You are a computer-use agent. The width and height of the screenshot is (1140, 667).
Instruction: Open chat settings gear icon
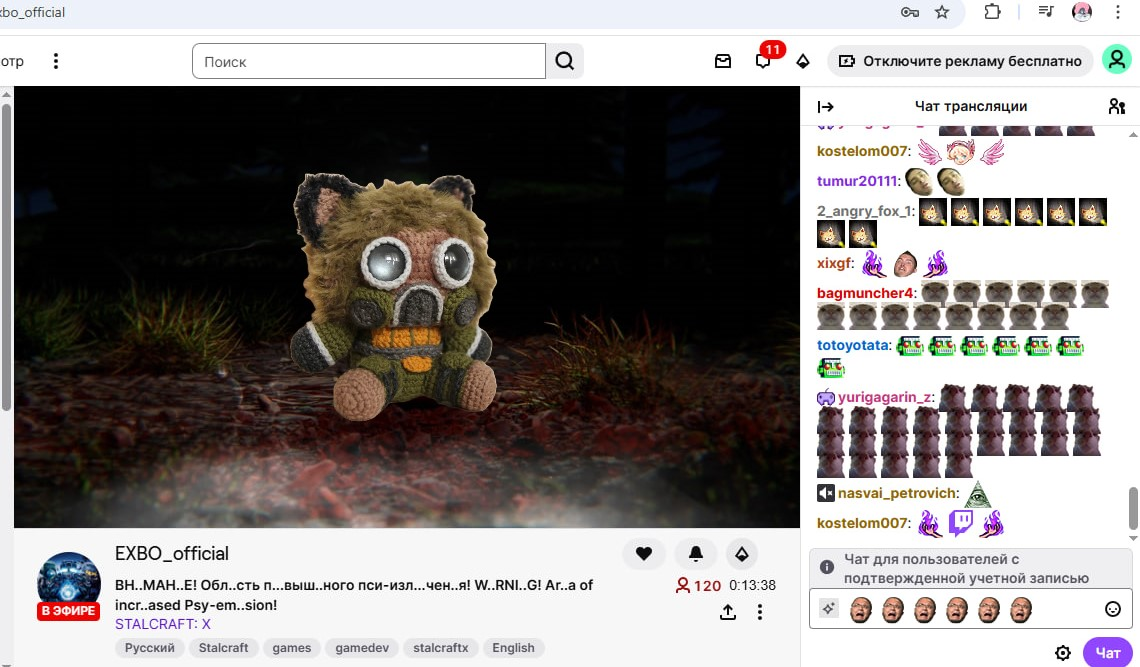click(x=1063, y=653)
